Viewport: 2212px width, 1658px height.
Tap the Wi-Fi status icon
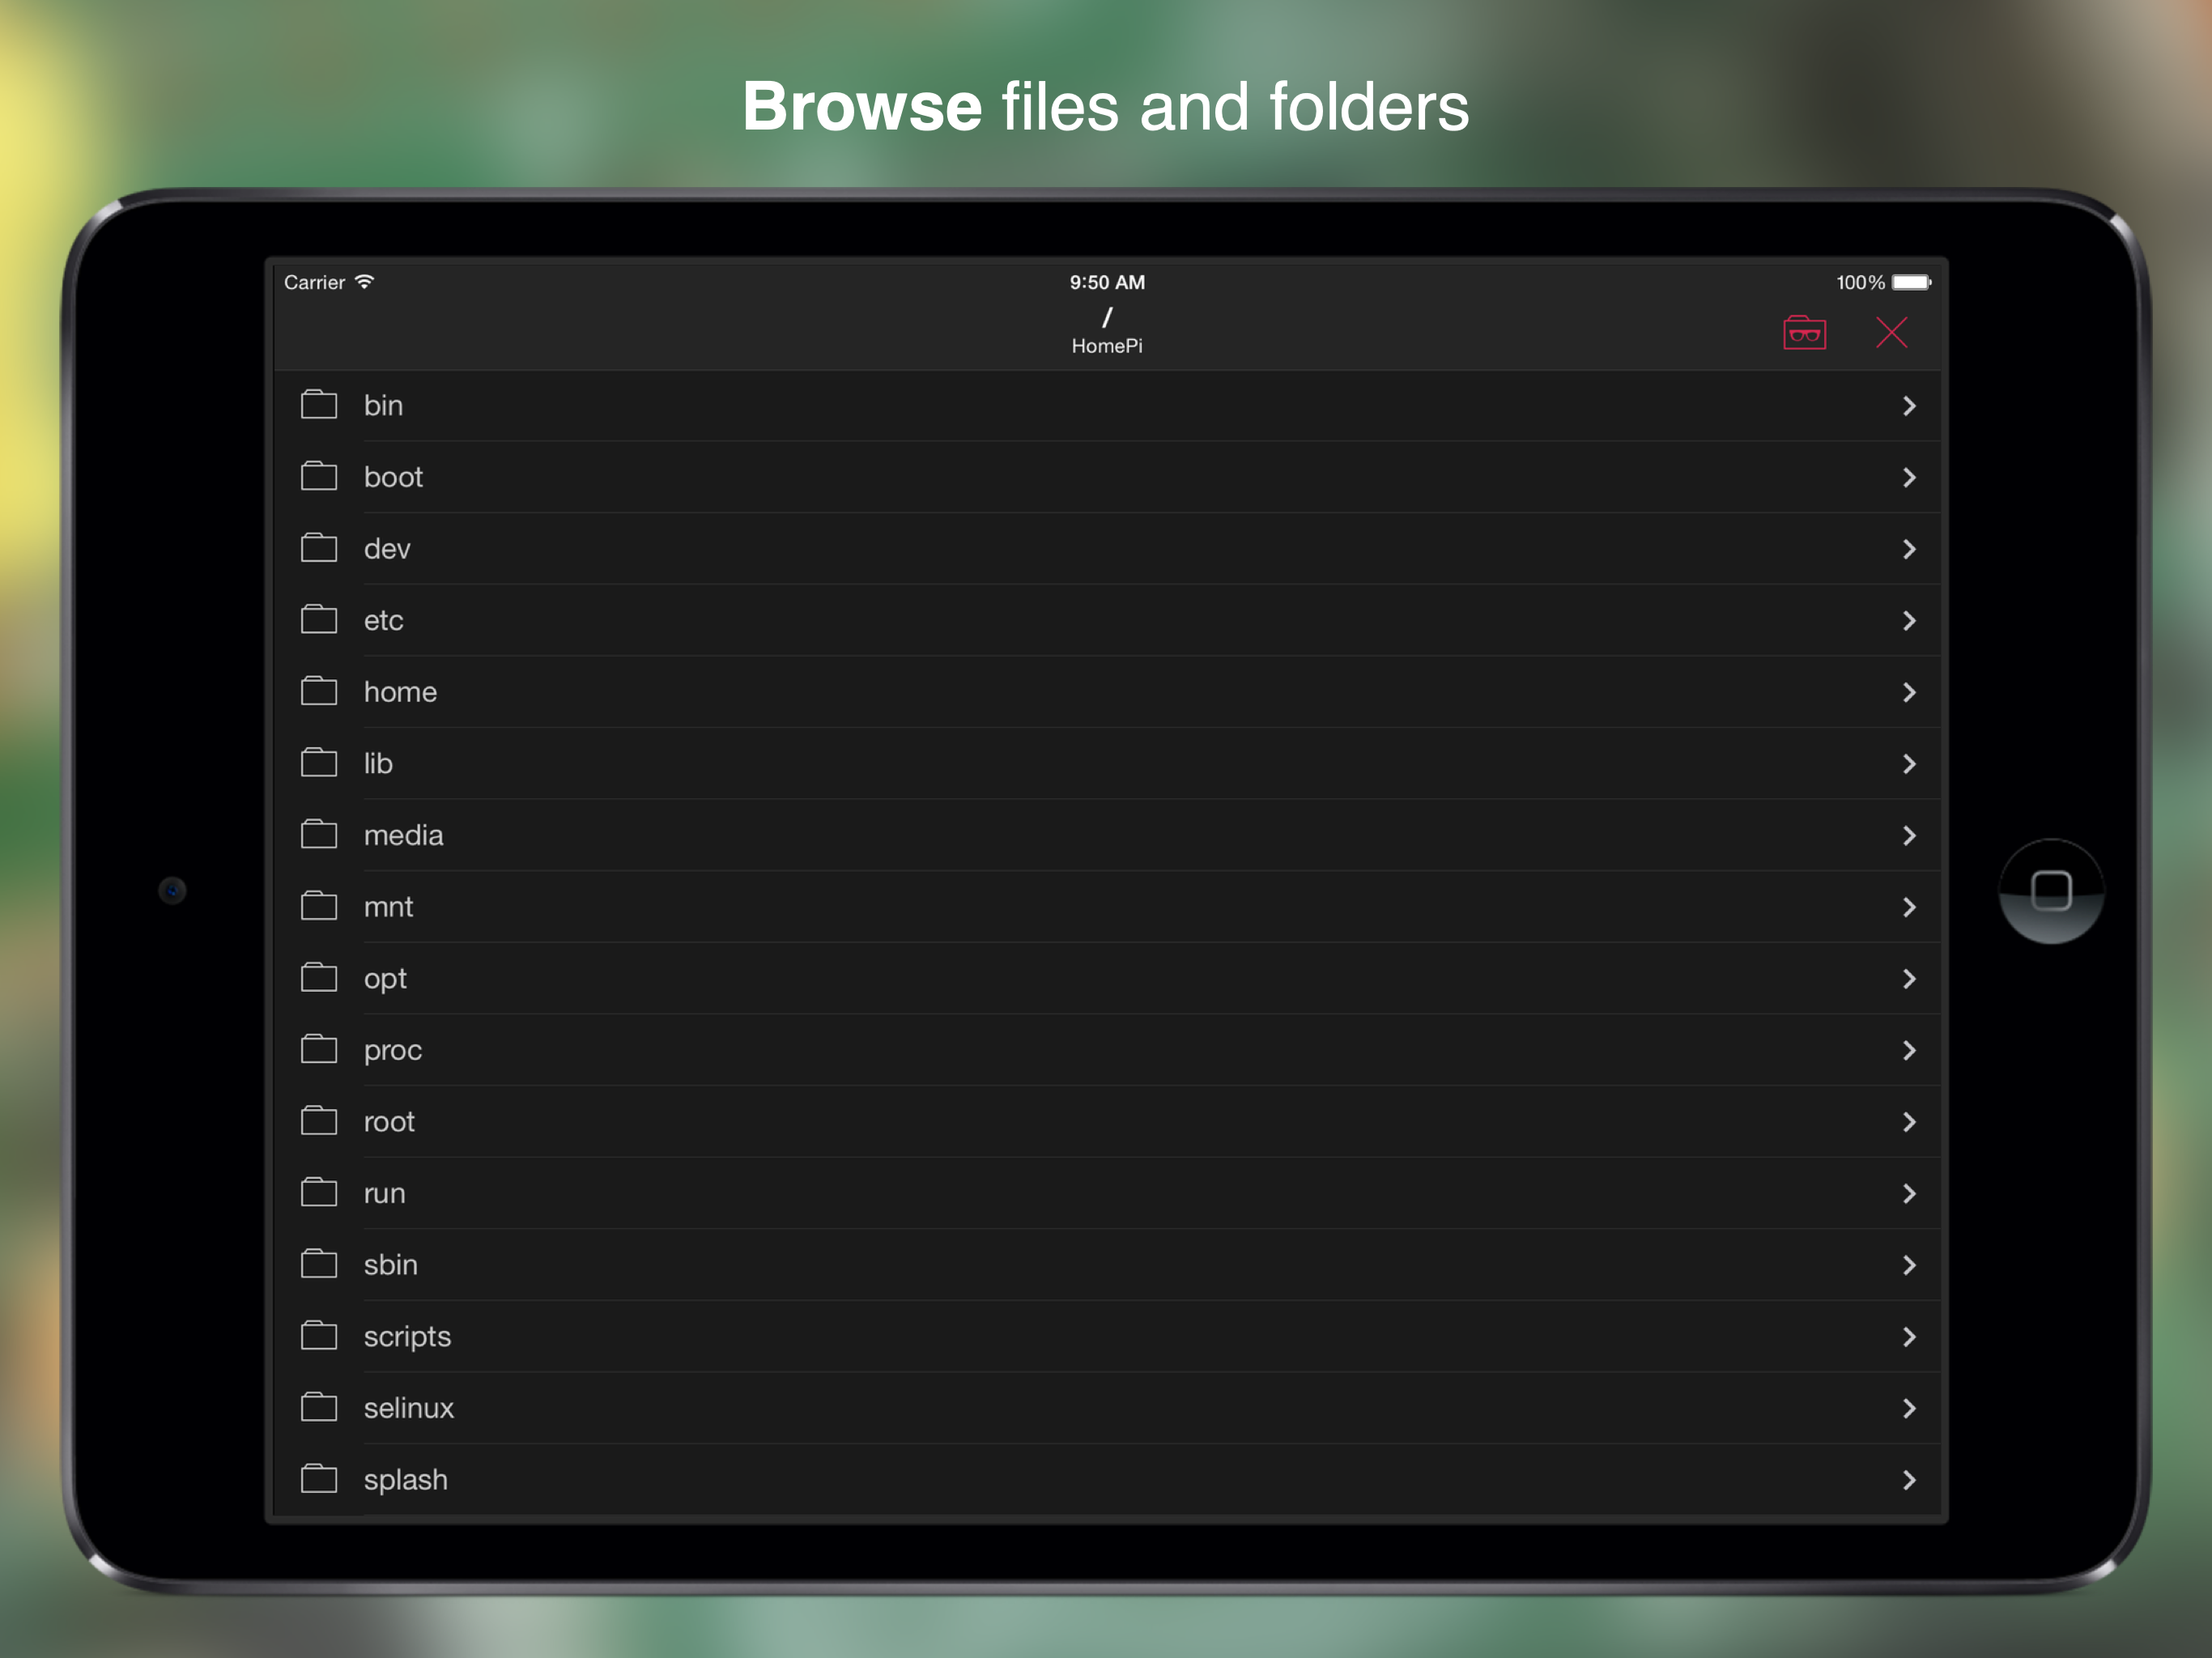tap(365, 282)
